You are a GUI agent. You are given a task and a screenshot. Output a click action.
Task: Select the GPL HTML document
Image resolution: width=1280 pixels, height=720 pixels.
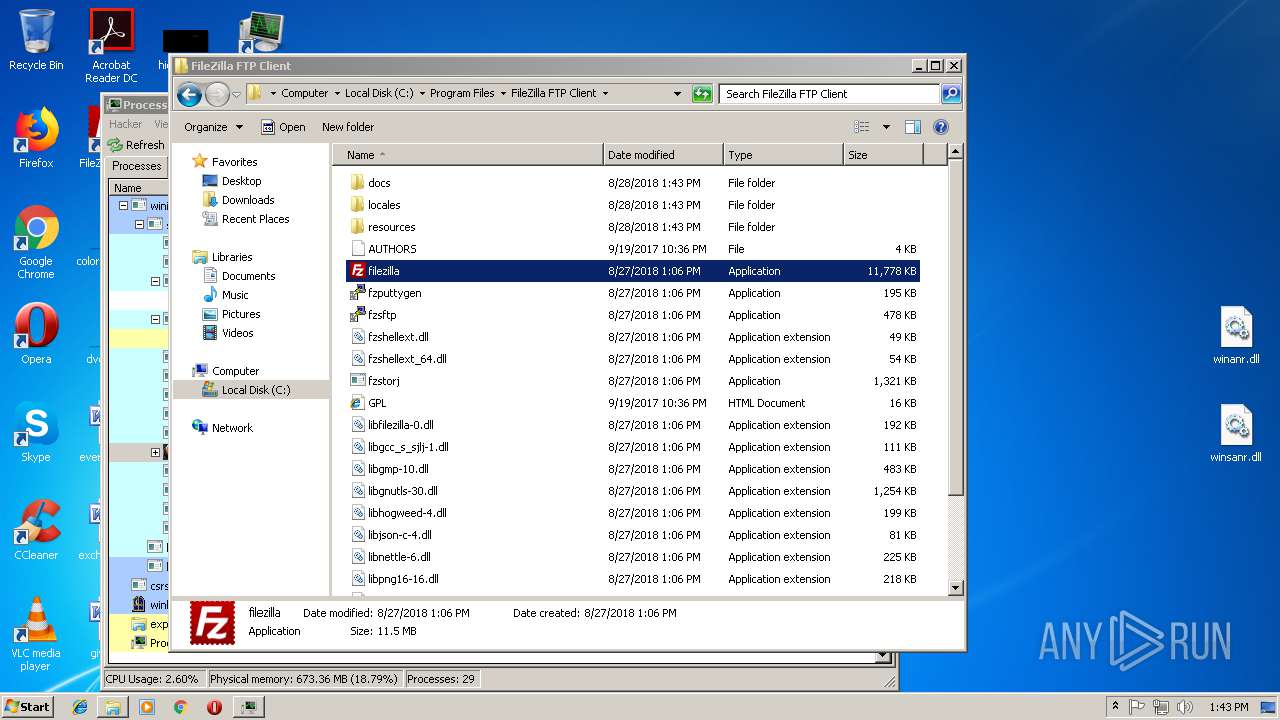[x=632, y=403]
